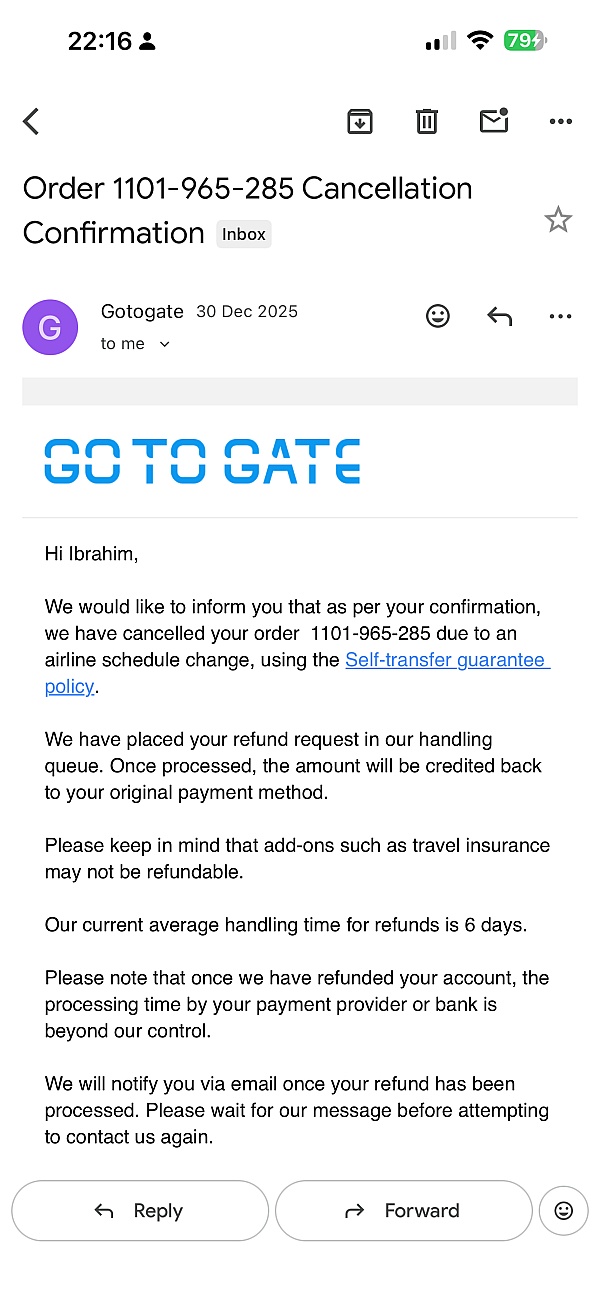Tap the time in status bar
Image resolution: width=600 pixels, height=1300 pixels.
coord(99,41)
